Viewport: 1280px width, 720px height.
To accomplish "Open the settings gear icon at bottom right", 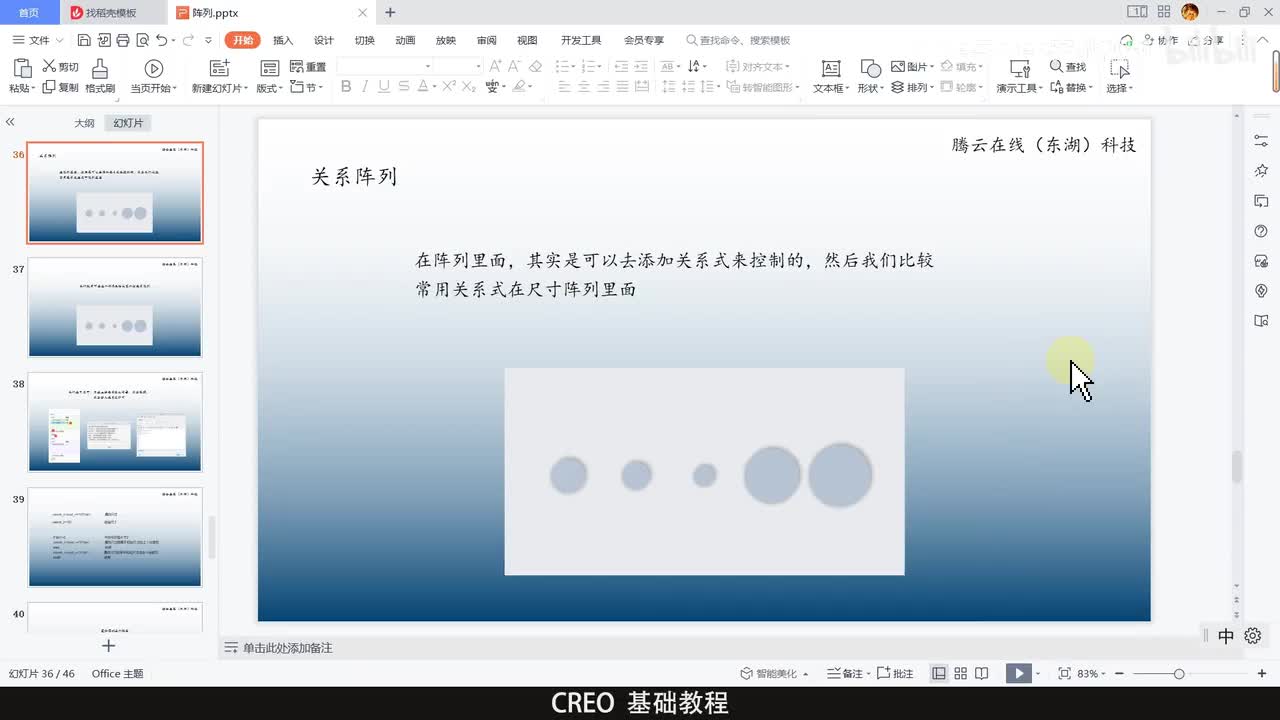I will (1253, 636).
